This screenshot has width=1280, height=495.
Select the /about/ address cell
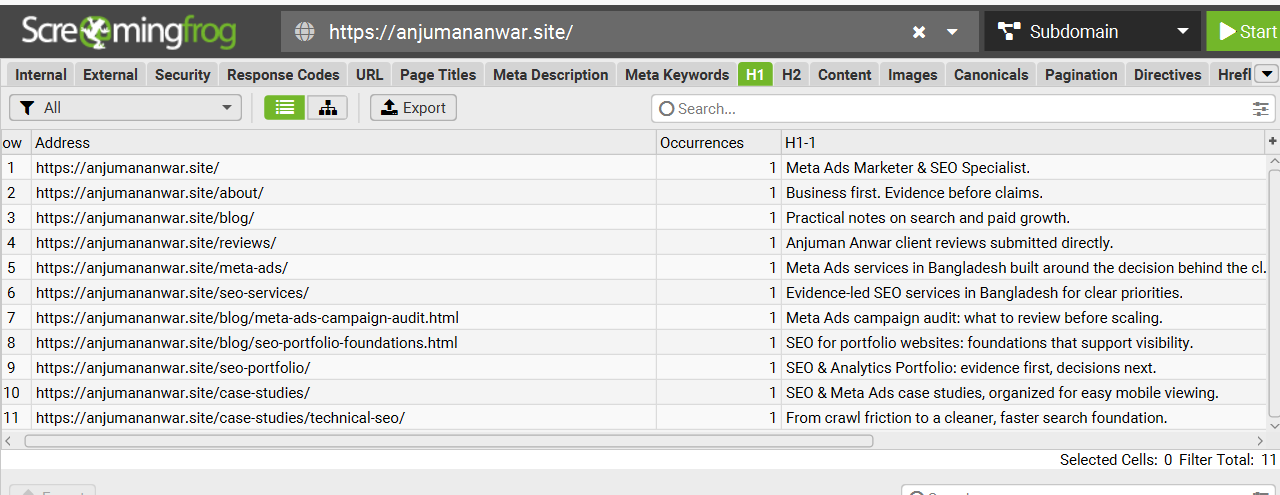coord(343,192)
